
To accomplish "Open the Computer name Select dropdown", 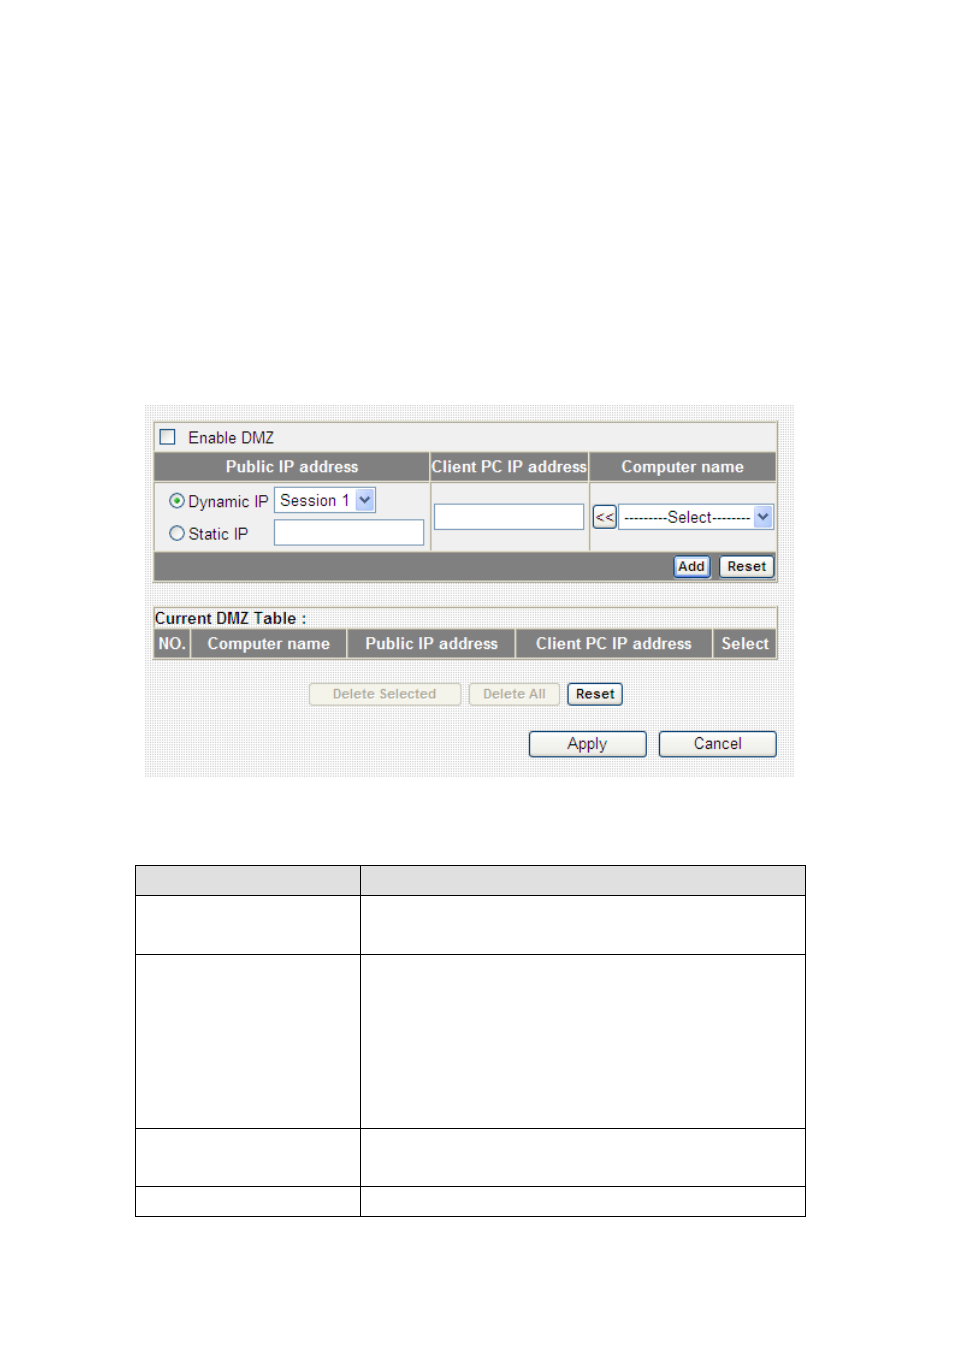I will pos(696,517).
